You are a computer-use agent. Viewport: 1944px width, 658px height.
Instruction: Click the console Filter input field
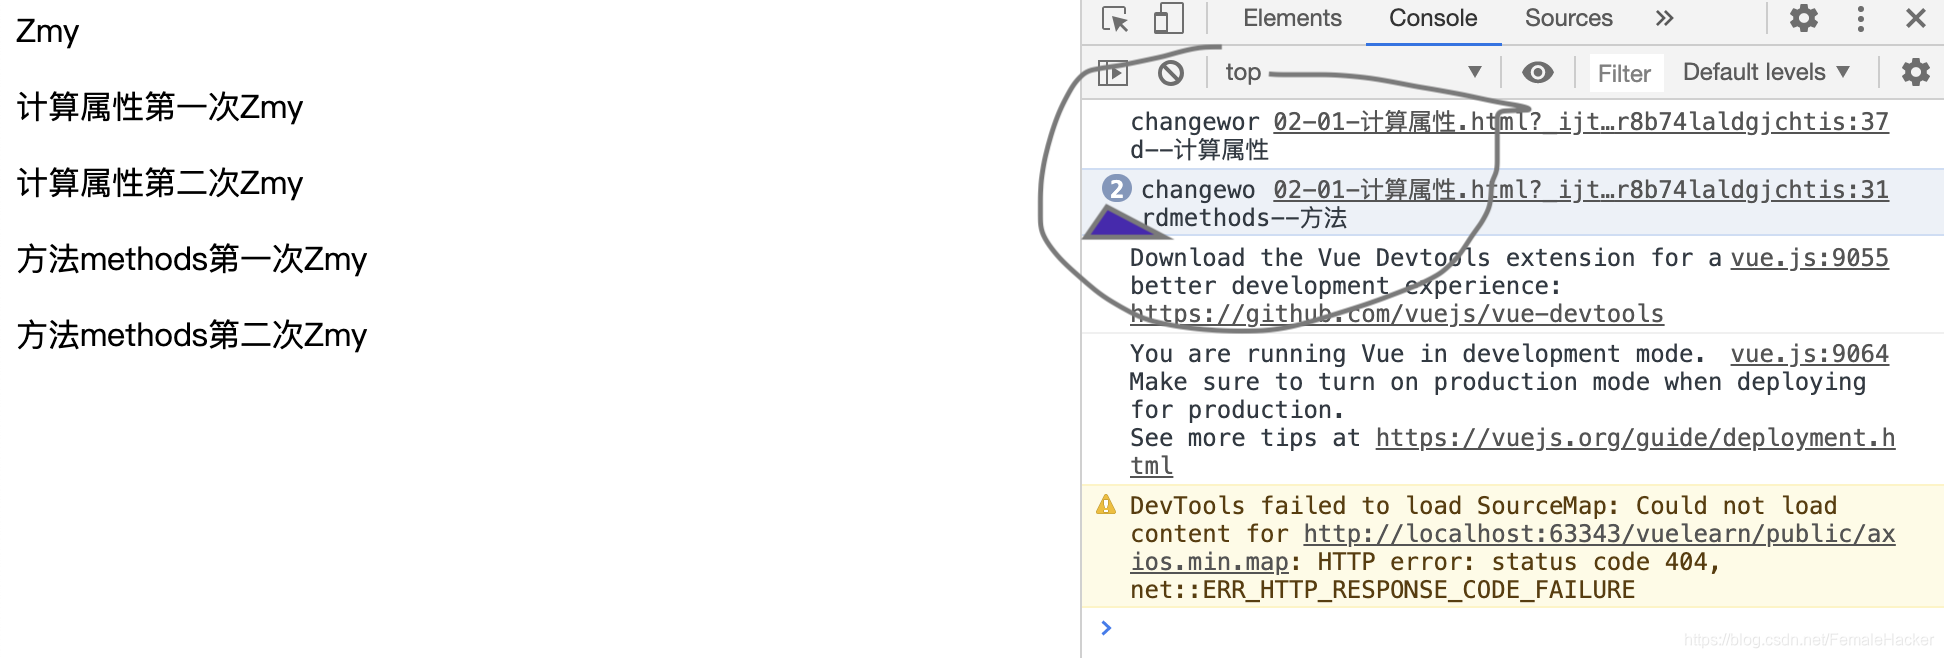1625,73
